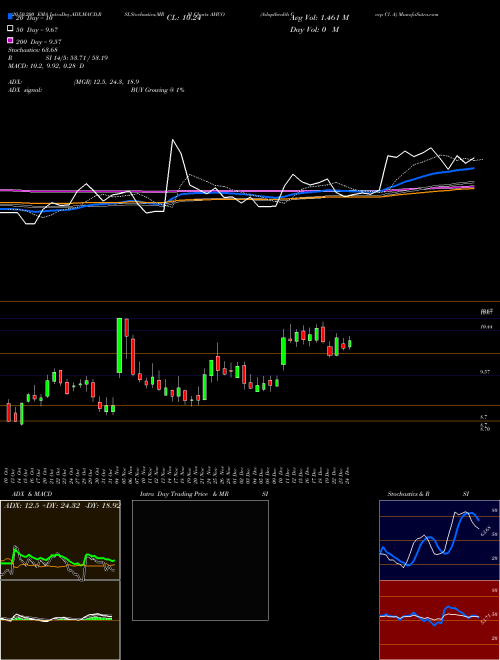Click the 'Day Vol: 0 M' value
Screen dimensions: 500x660
pos(314,29)
